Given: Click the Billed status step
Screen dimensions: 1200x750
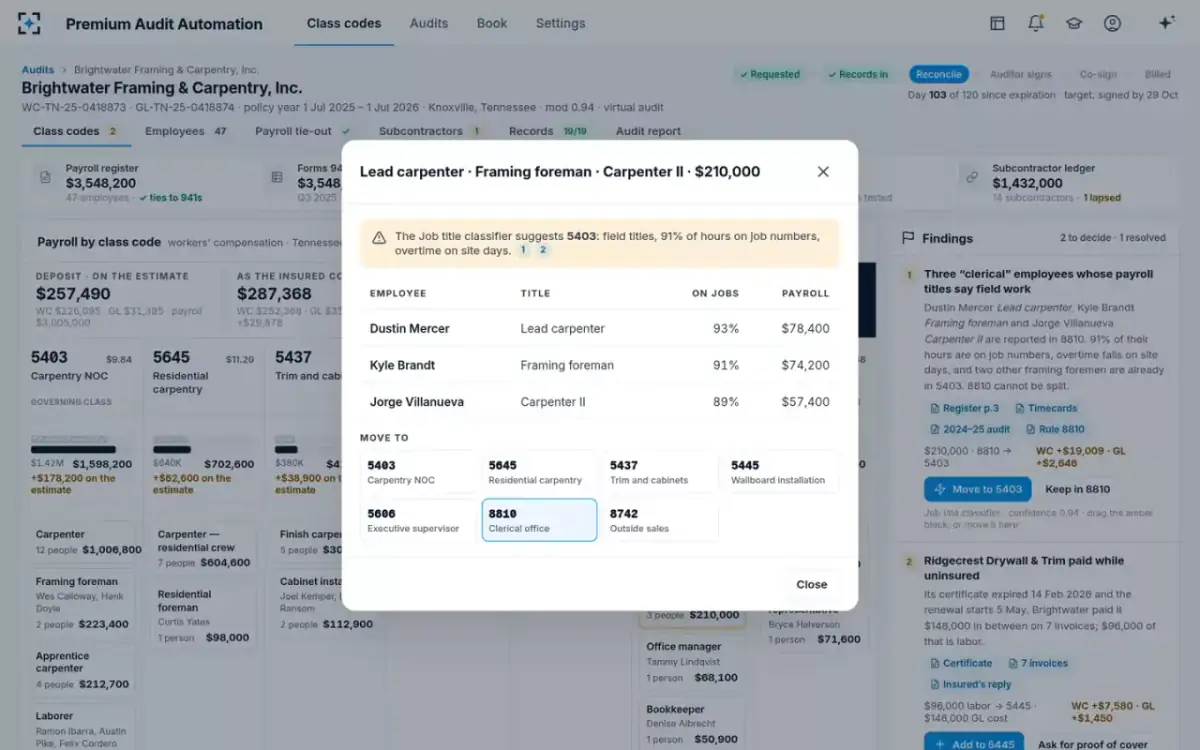Looking at the screenshot, I should tap(1157, 74).
